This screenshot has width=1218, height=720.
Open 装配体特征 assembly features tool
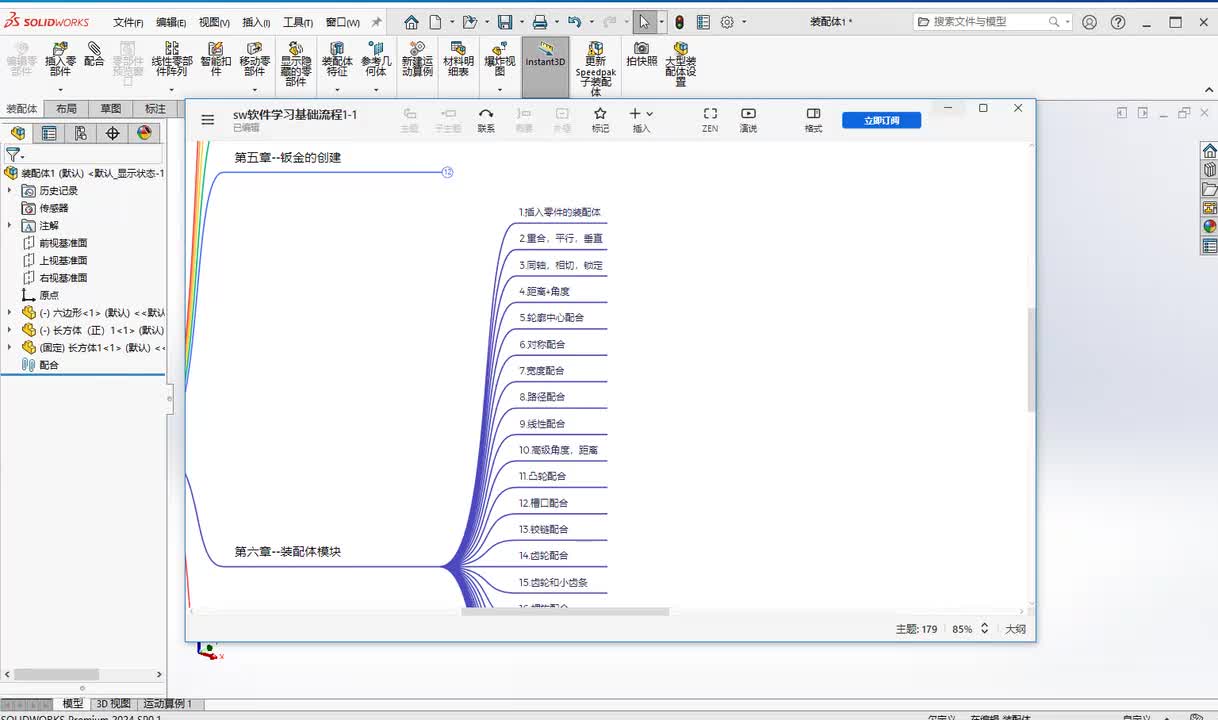(x=337, y=58)
